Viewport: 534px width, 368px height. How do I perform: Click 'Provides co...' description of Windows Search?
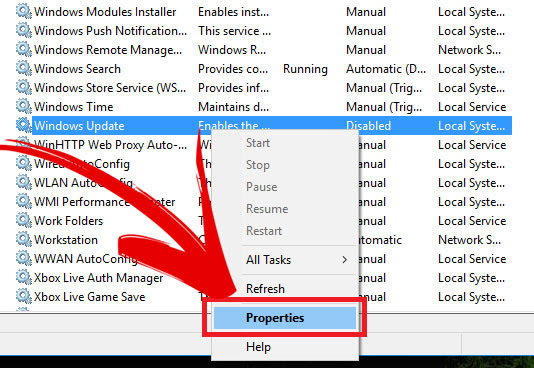[233, 69]
